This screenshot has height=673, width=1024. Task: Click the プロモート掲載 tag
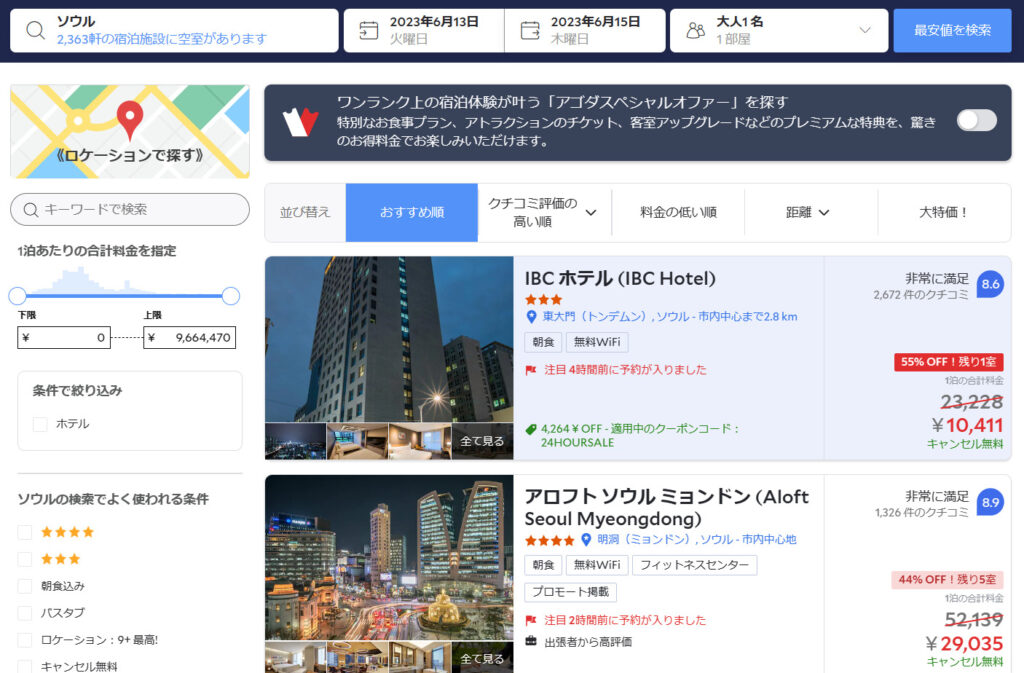(x=570, y=591)
